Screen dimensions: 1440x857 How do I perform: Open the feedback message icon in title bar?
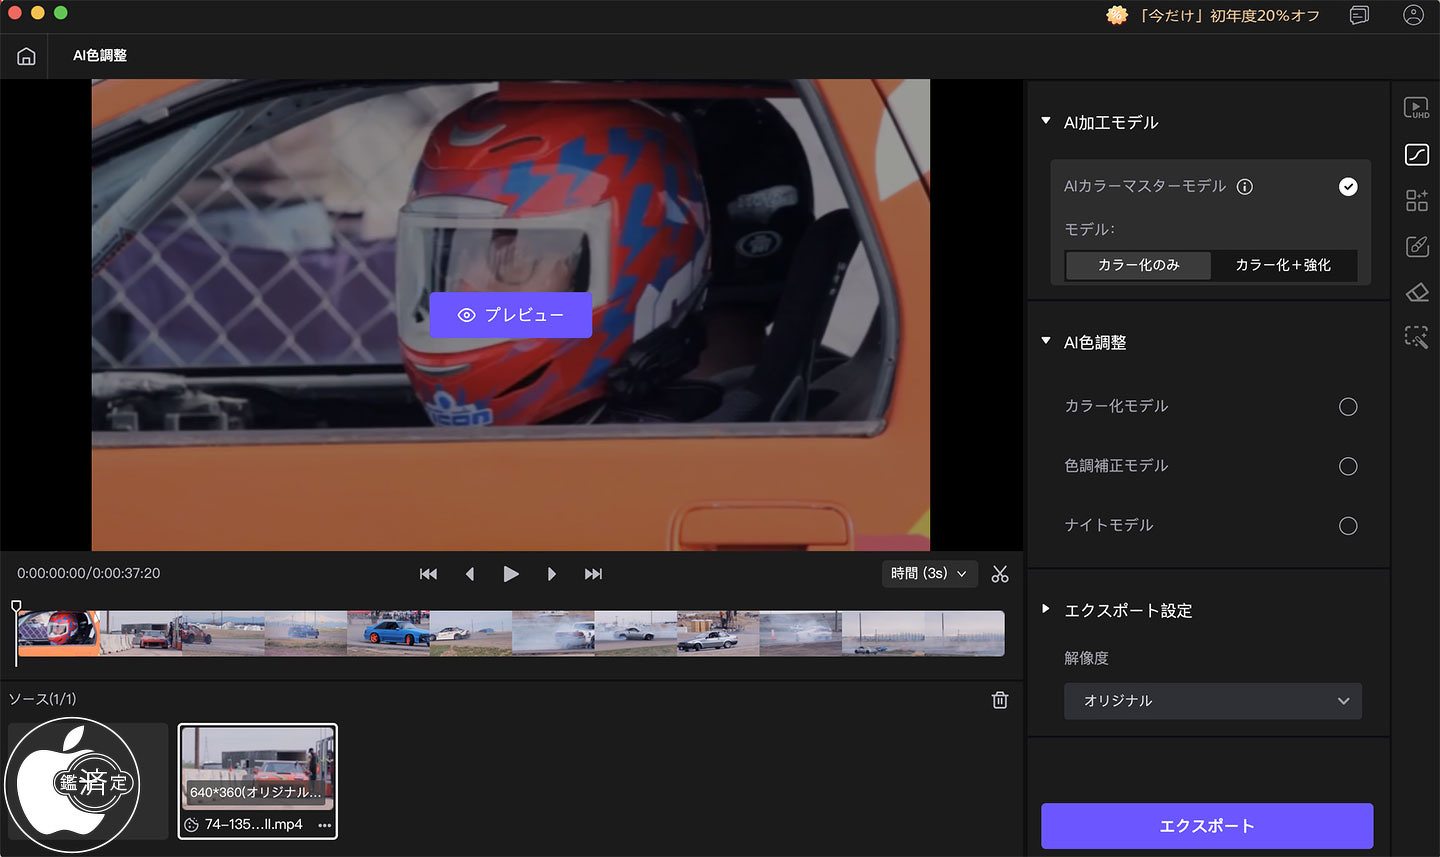click(1359, 15)
